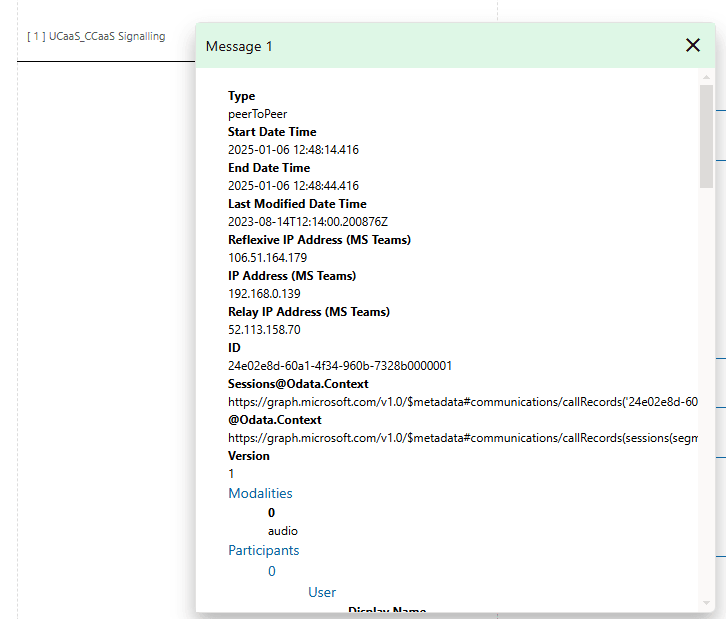Click the bold 0 index under Modalities
726x619 pixels.
click(x=271, y=513)
